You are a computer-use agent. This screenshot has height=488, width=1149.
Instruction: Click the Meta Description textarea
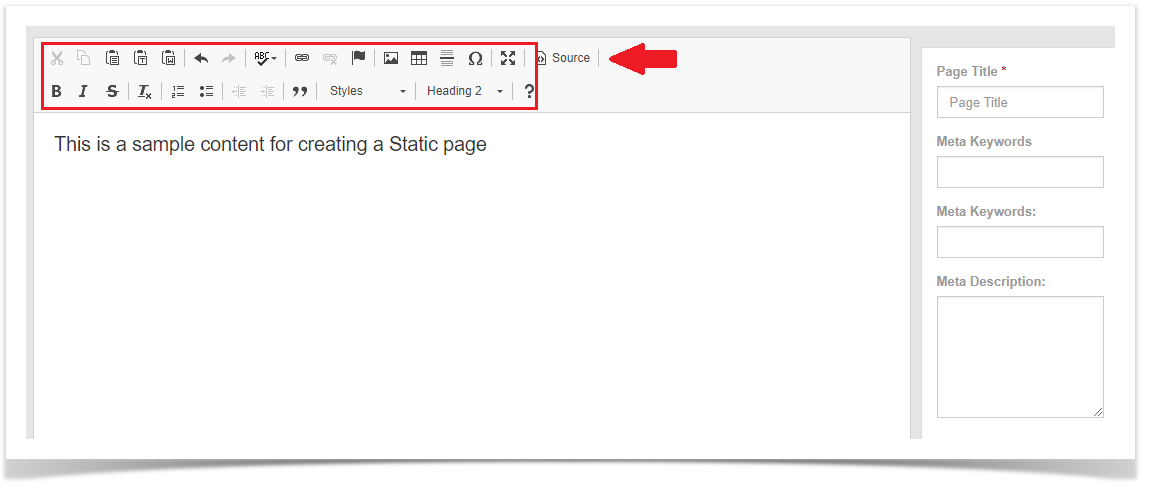(x=1020, y=357)
